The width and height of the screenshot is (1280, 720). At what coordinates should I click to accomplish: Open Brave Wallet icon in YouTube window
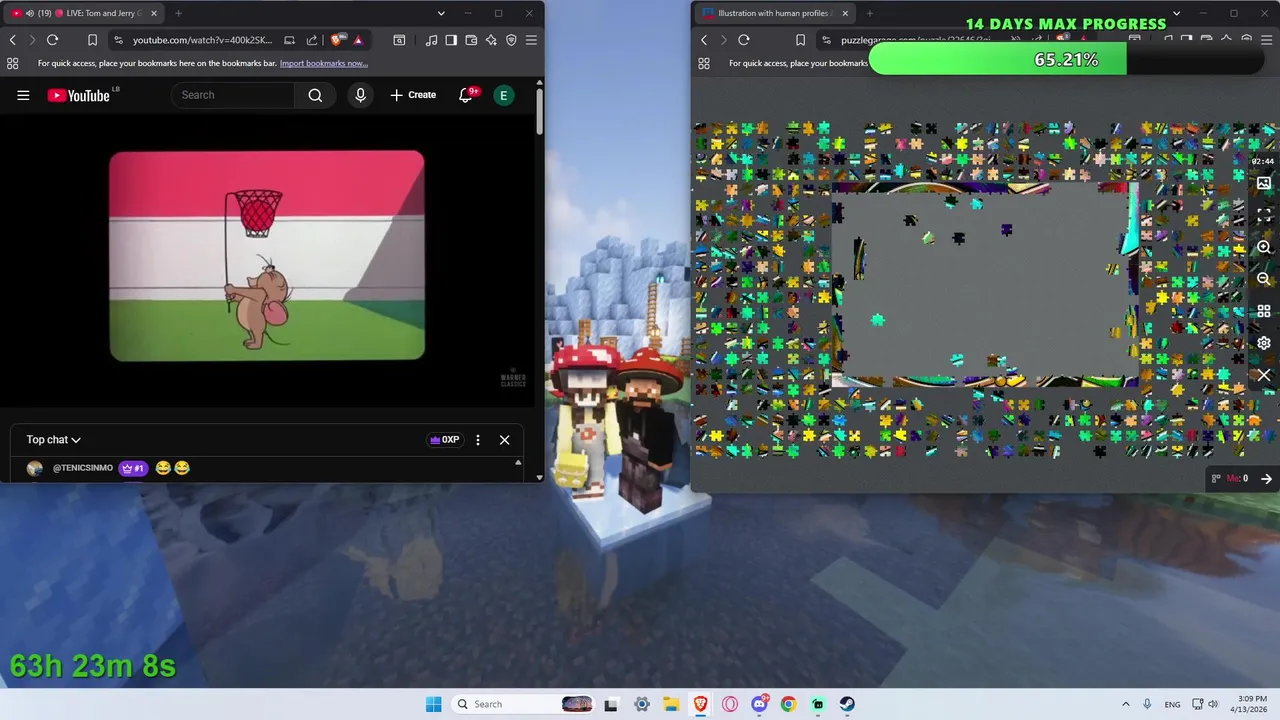471,40
